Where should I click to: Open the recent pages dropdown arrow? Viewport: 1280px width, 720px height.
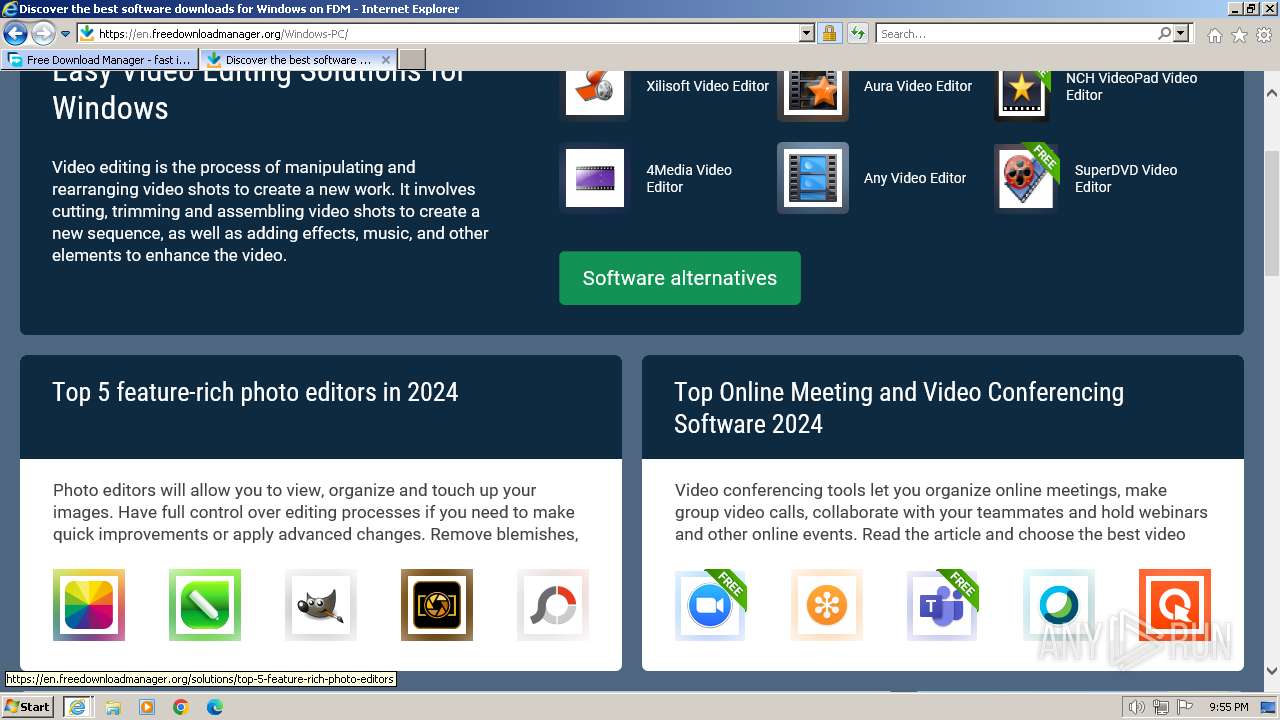[65, 34]
